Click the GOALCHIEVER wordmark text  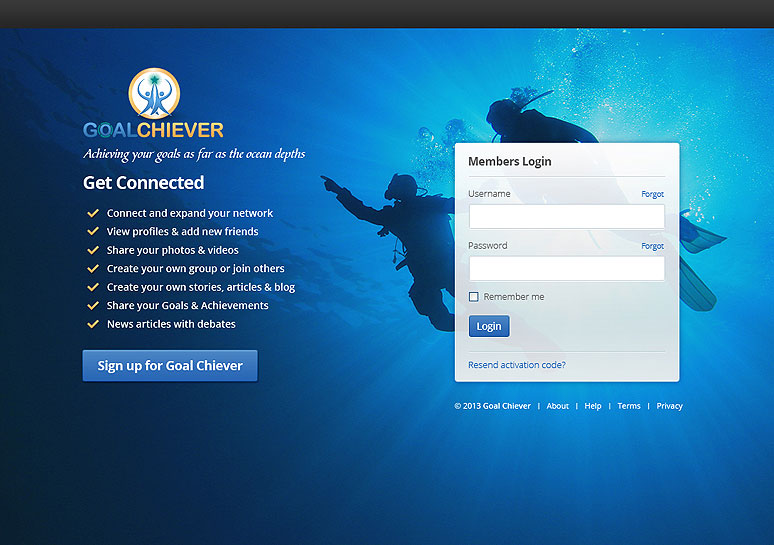(x=154, y=130)
